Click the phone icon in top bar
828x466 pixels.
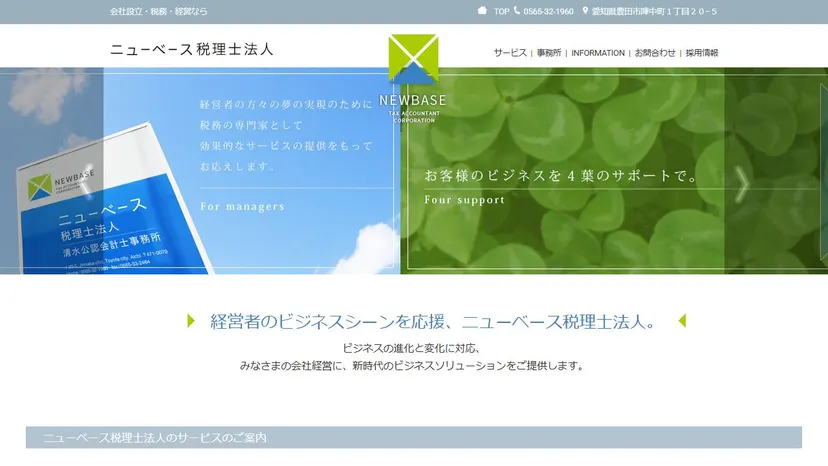click(517, 11)
